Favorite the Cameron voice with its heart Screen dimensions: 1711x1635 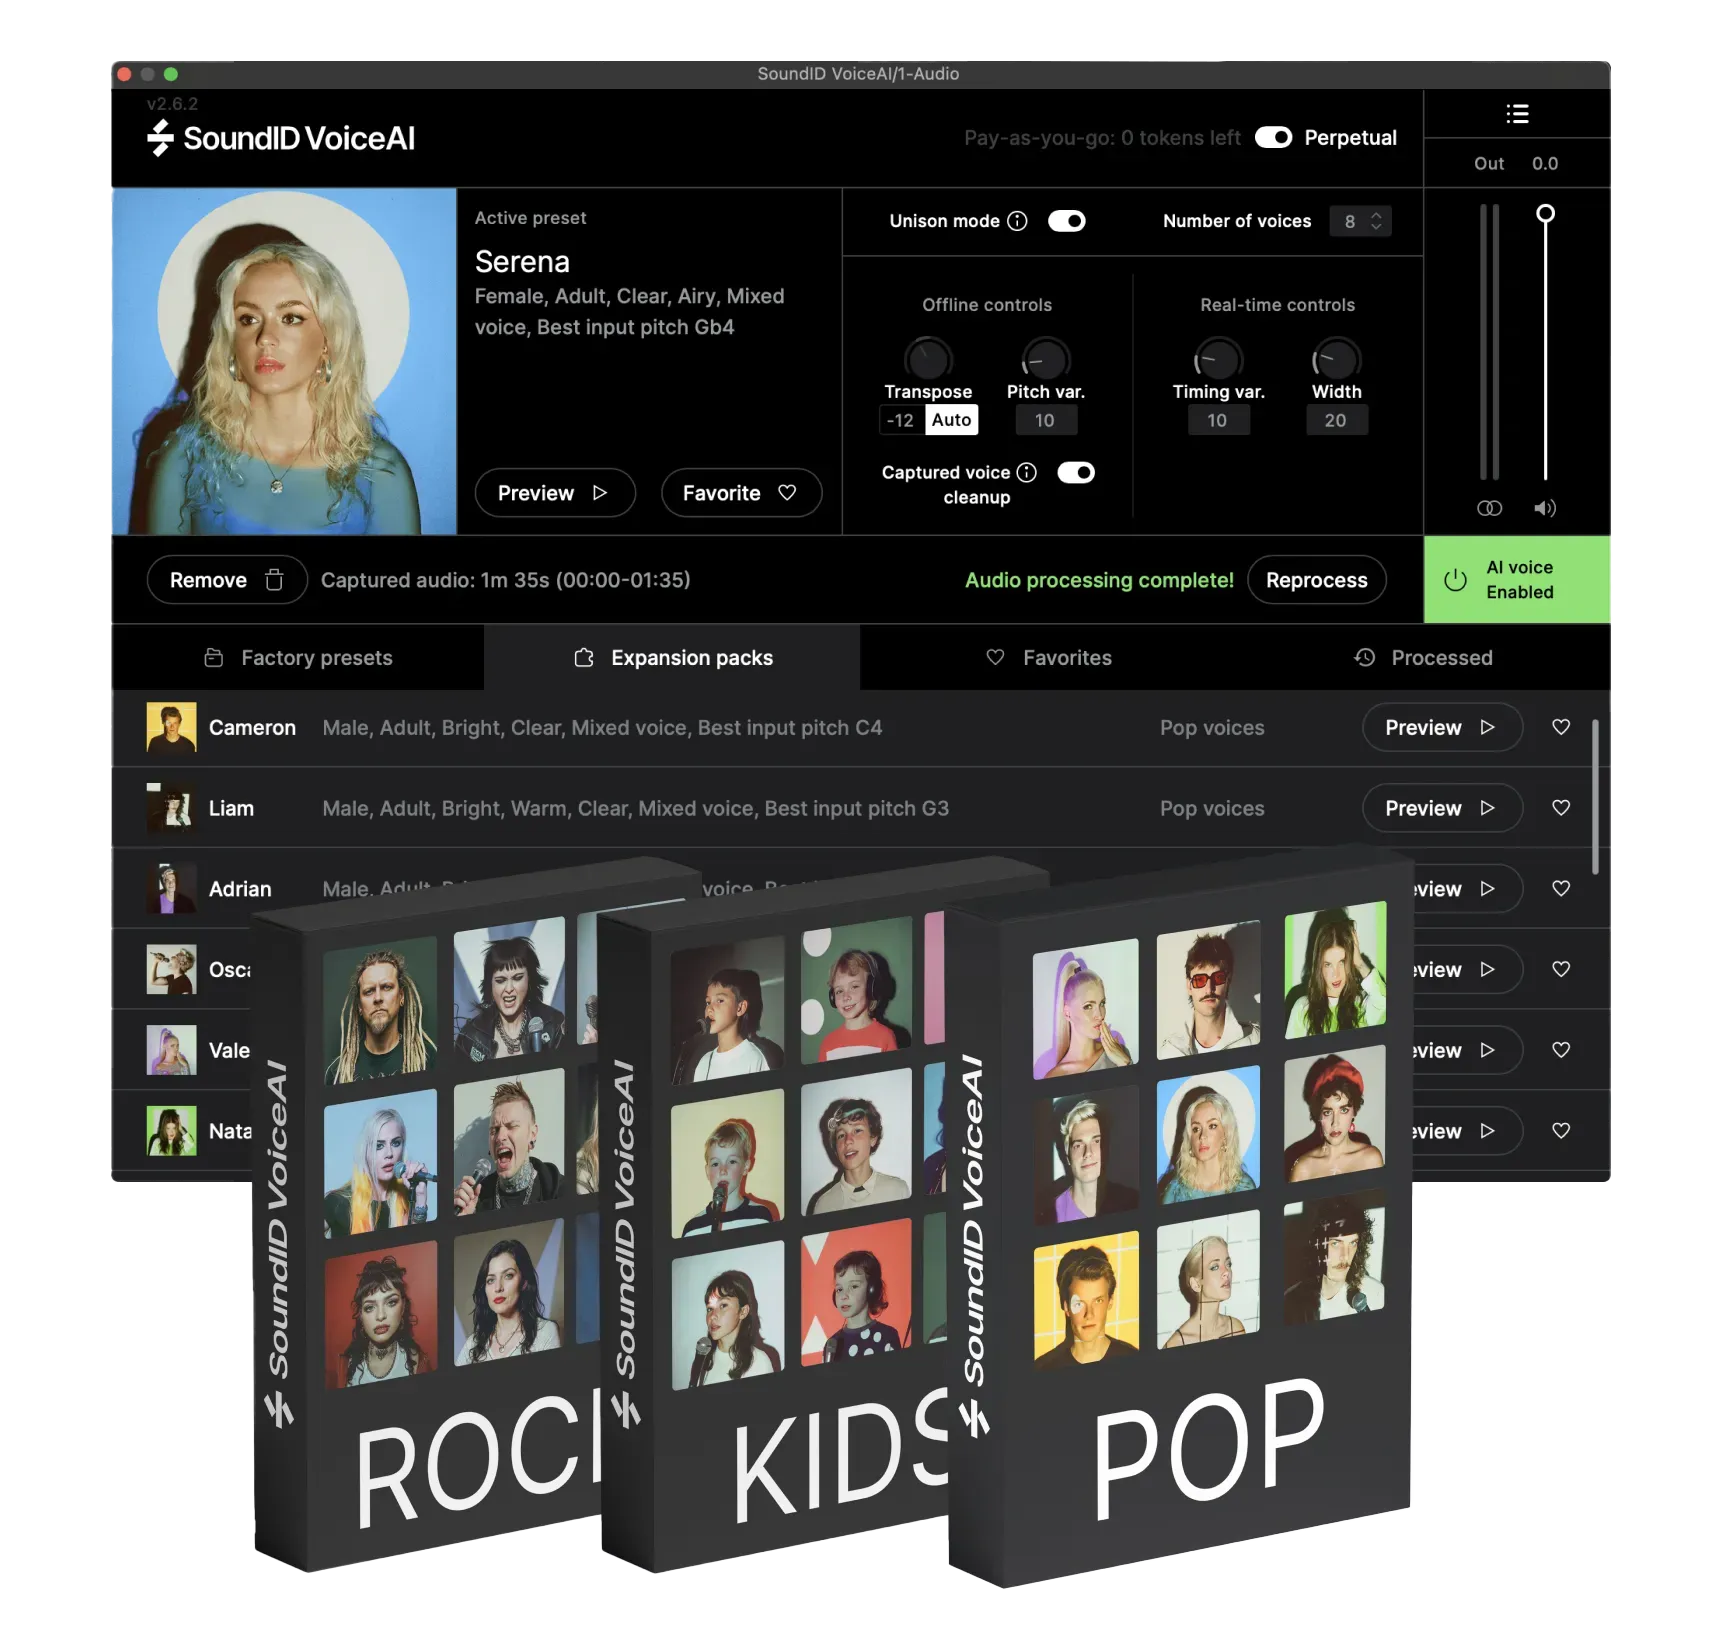1561,727
